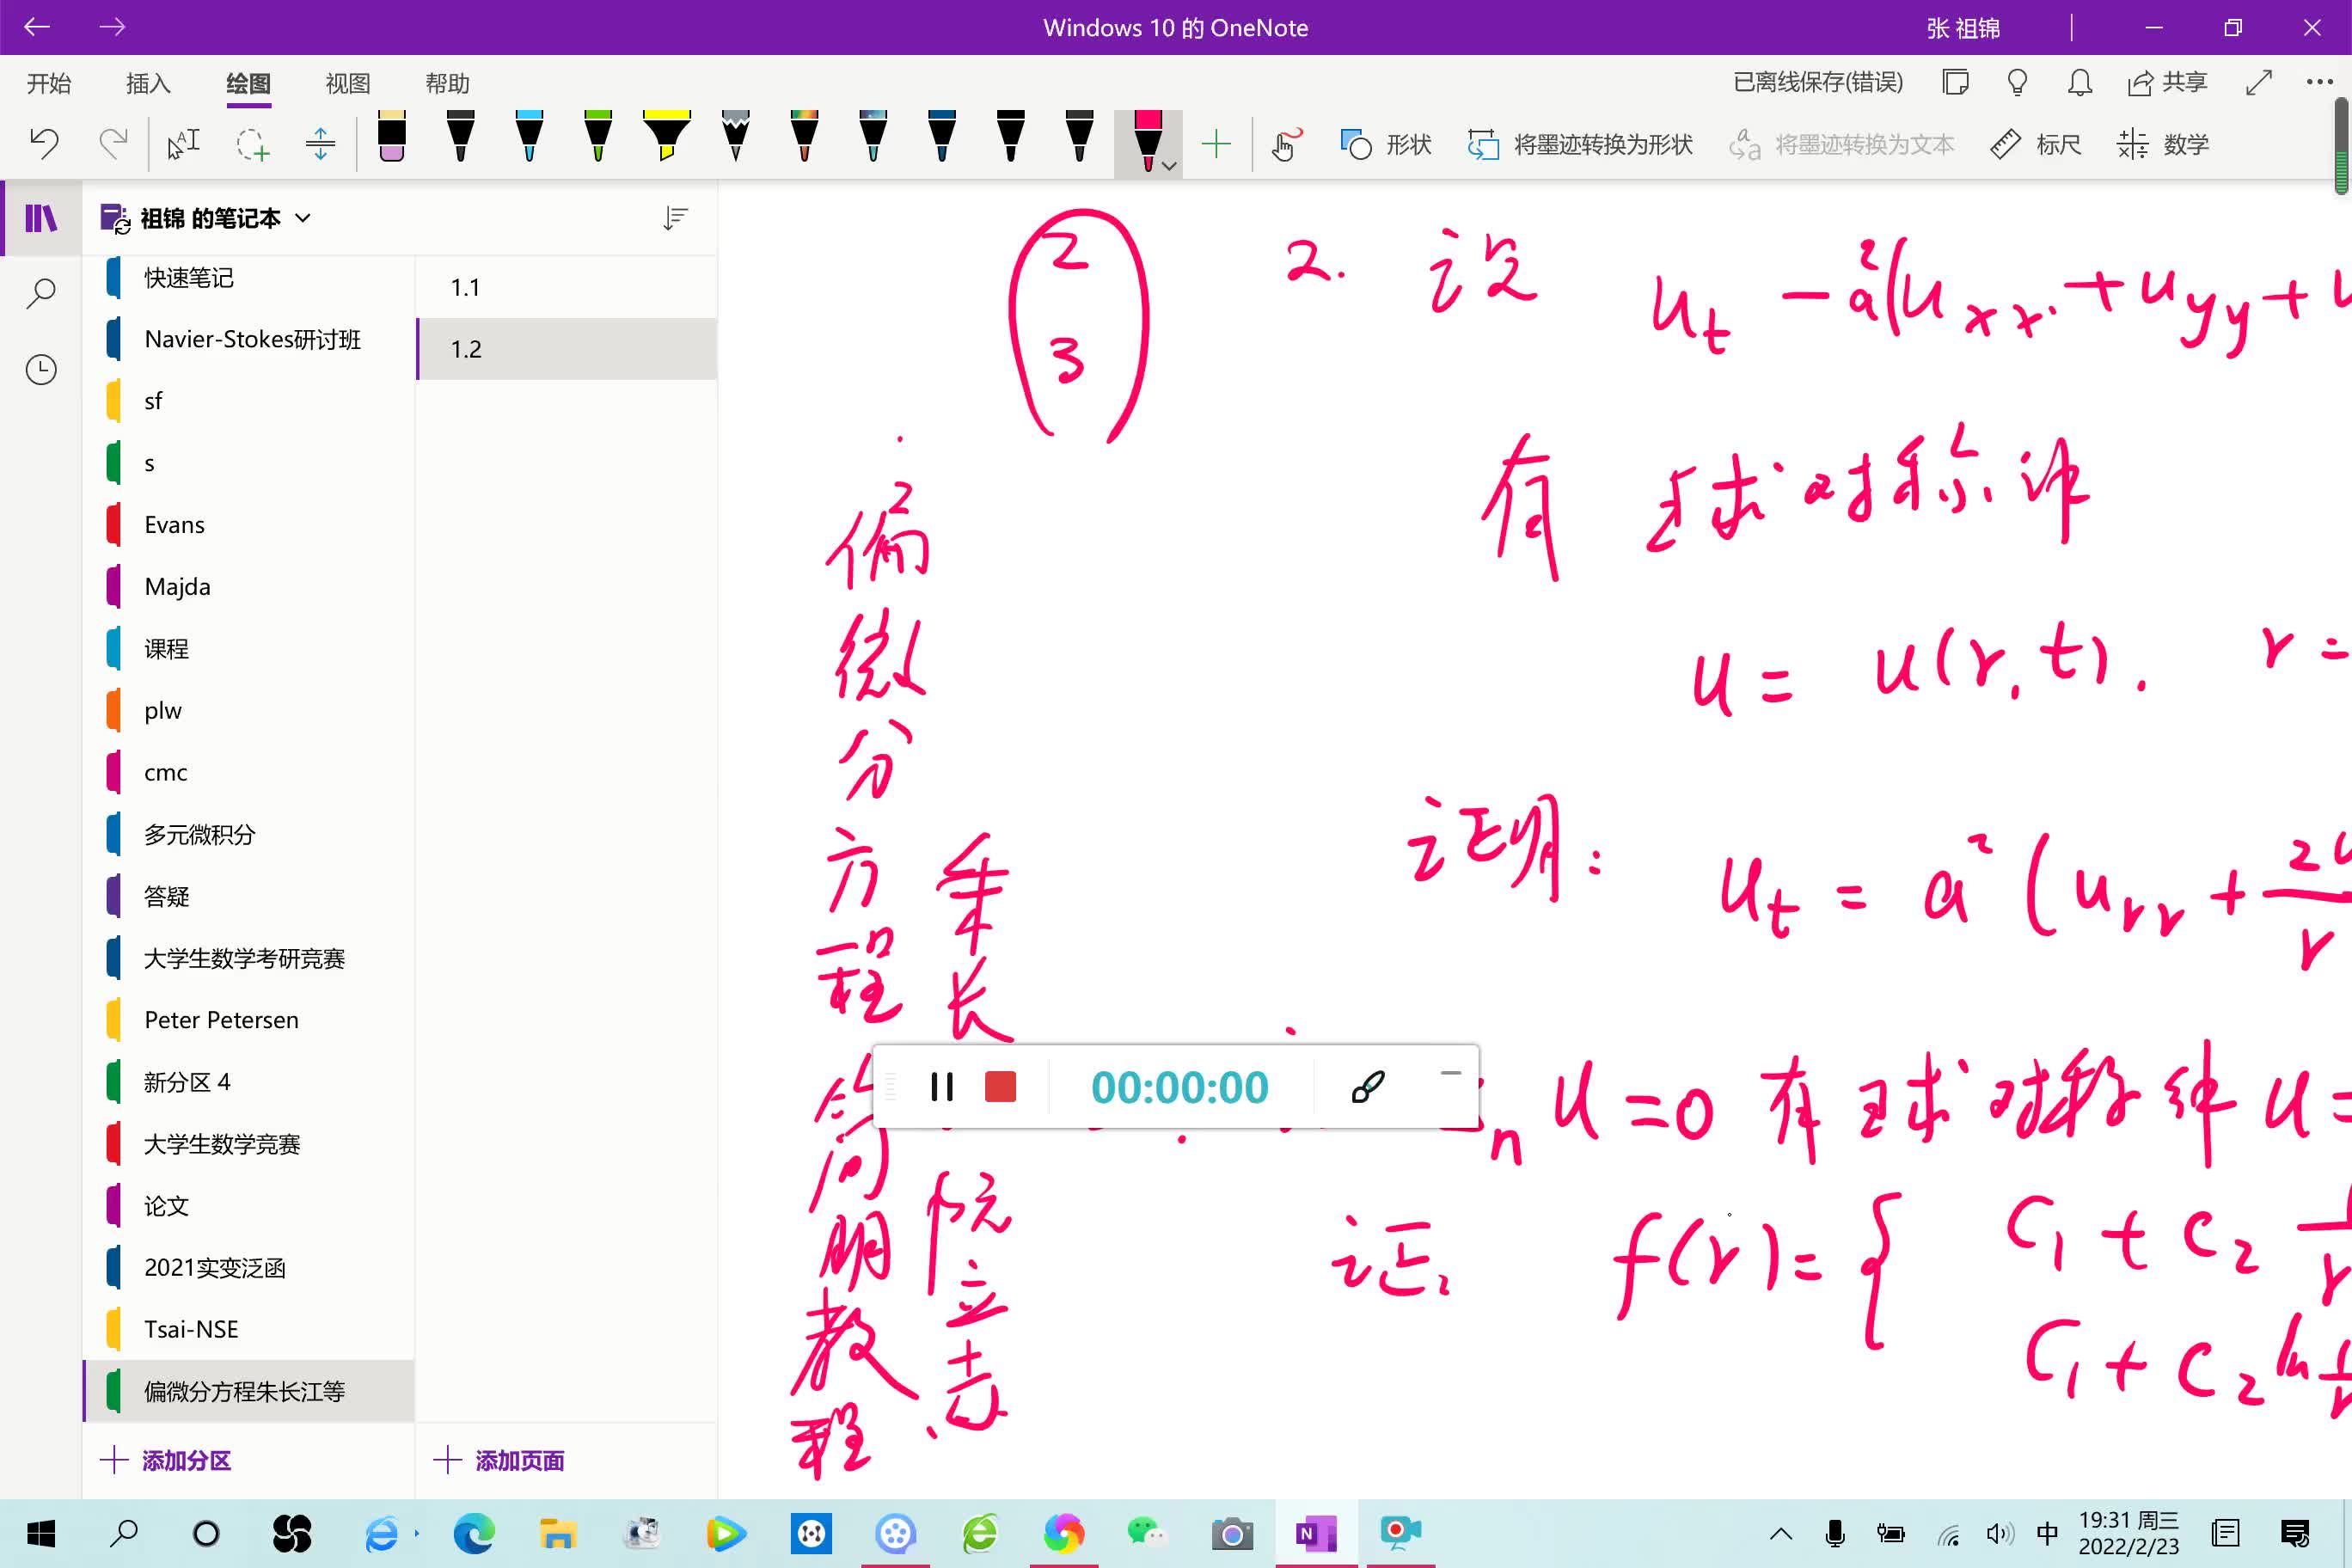Pick the yellow highlighter pen
The width and height of the screenshot is (2352, 1568).
pyautogui.click(x=666, y=138)
